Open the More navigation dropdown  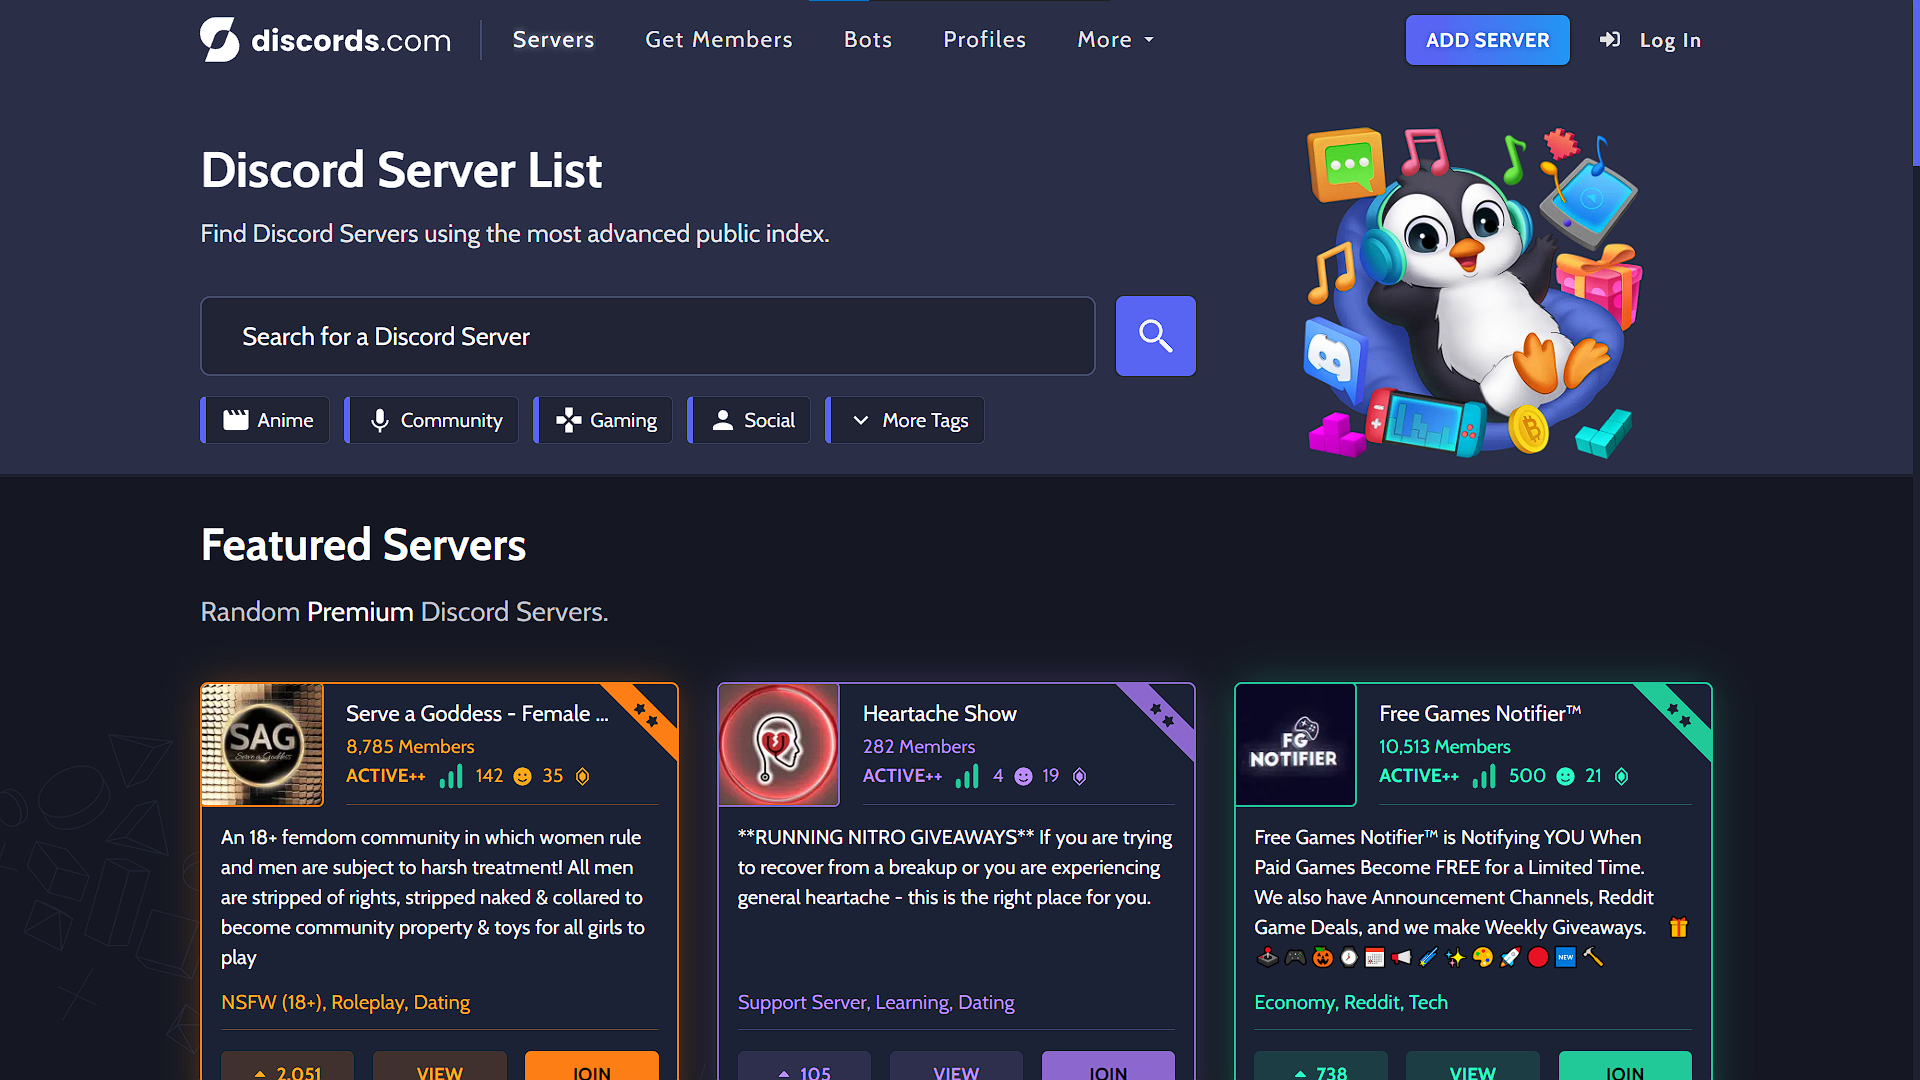click(x=1115, y=40)
